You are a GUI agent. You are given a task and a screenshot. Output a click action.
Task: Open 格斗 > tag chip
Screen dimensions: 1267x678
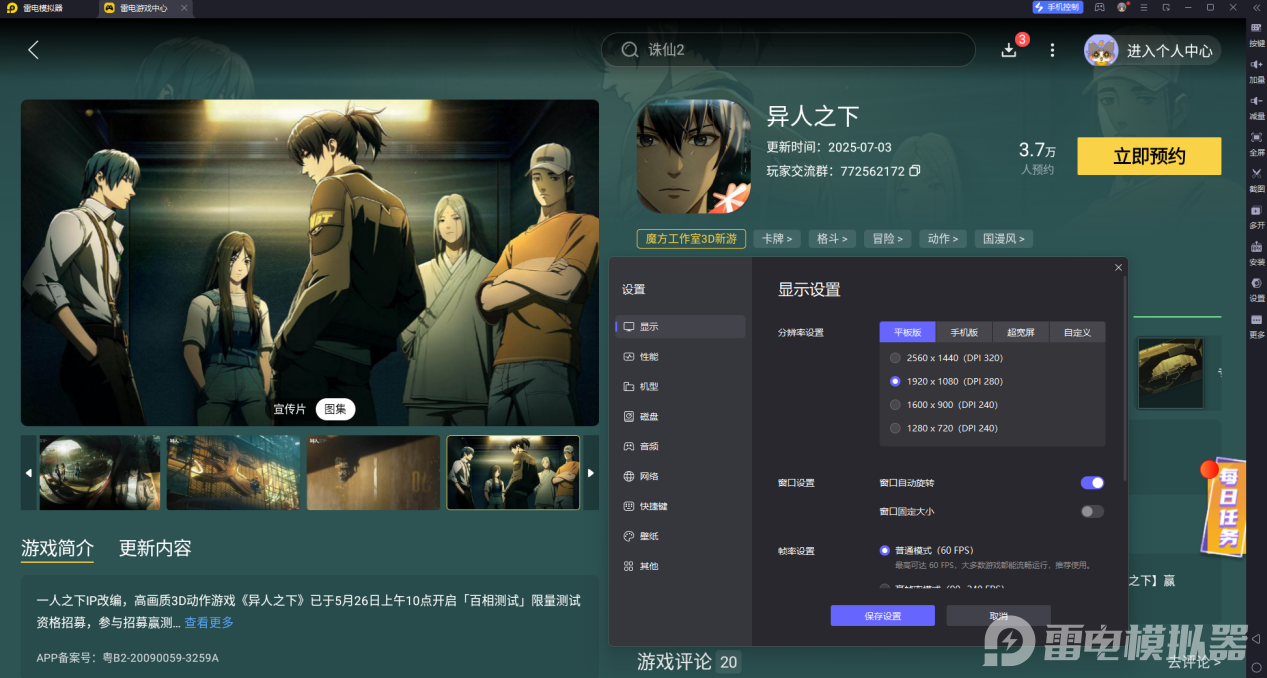tap(832, 239)
